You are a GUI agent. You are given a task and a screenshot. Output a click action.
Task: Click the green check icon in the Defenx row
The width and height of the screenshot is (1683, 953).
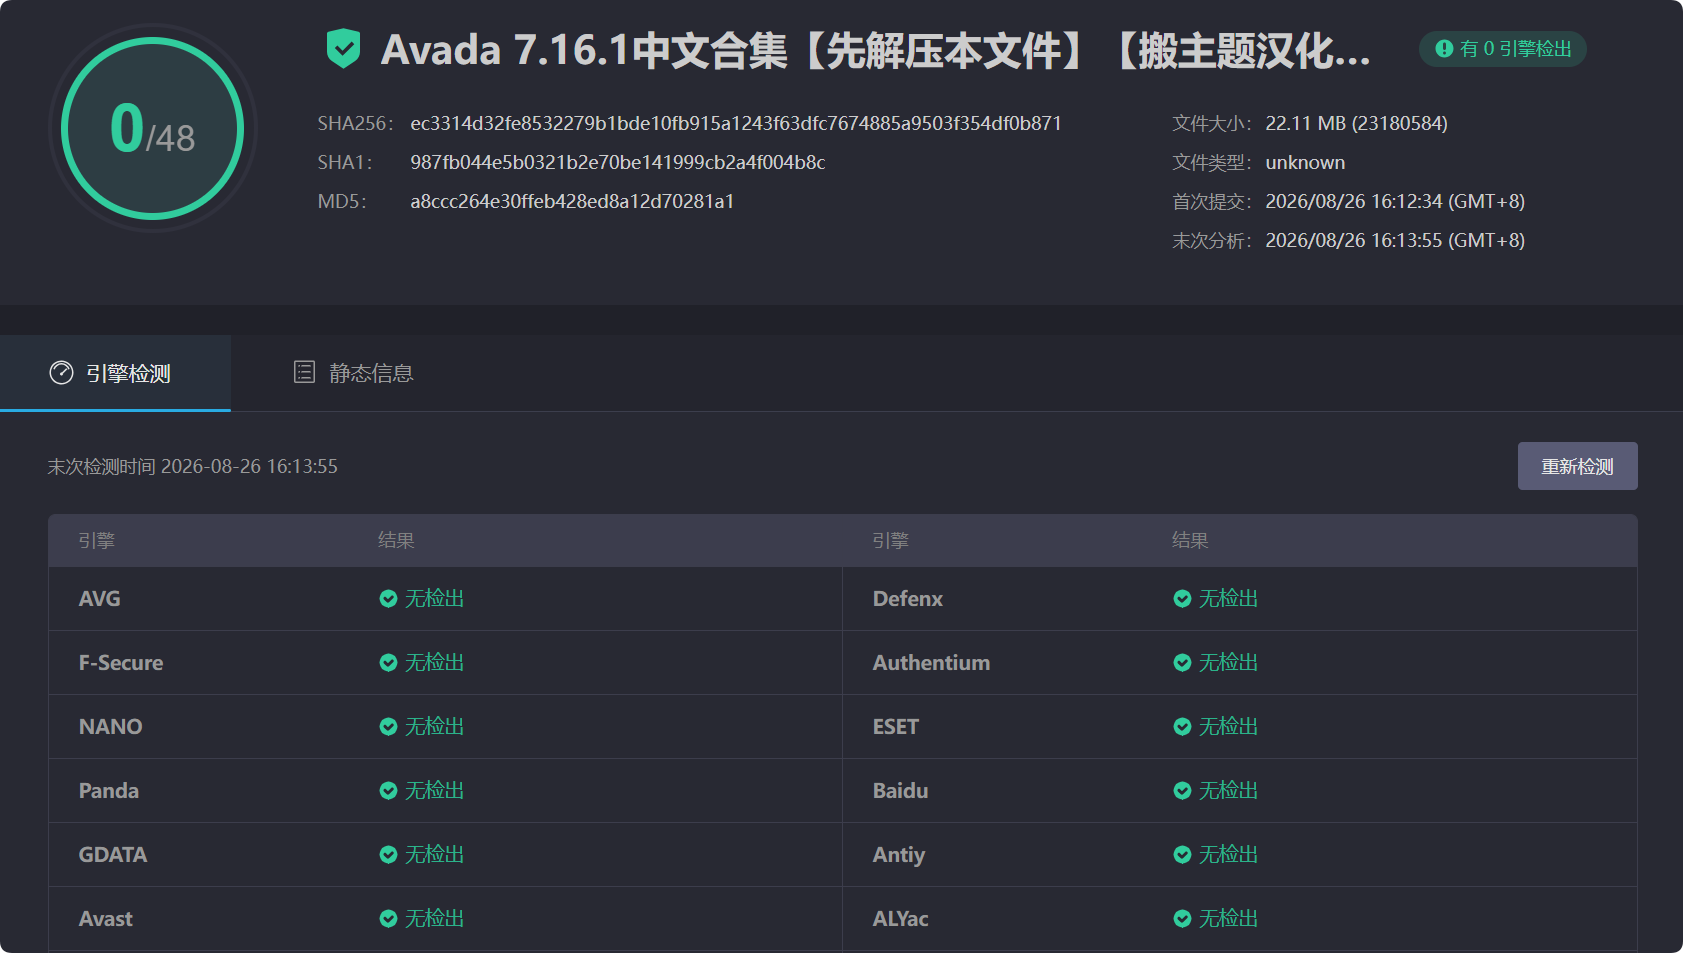[x=1182, y=599]
